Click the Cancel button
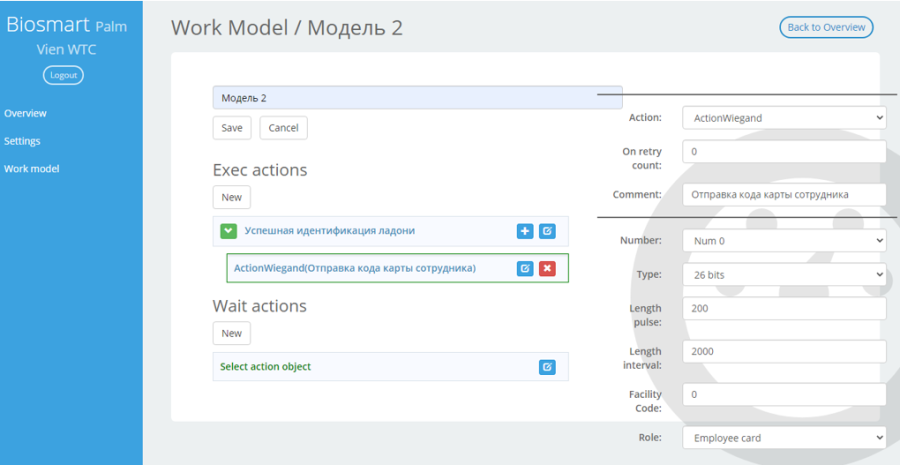Screen dimensions: 900x465 (x=284, y=127)
